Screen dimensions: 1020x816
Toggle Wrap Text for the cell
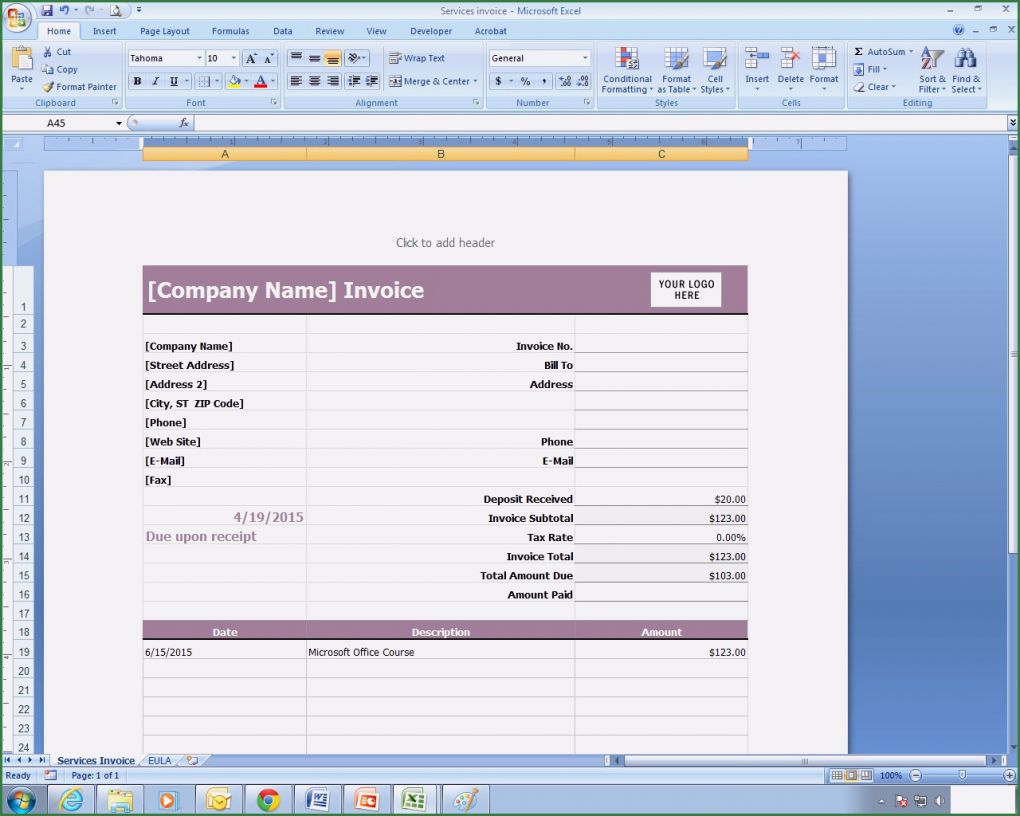[x=417, y=58]
